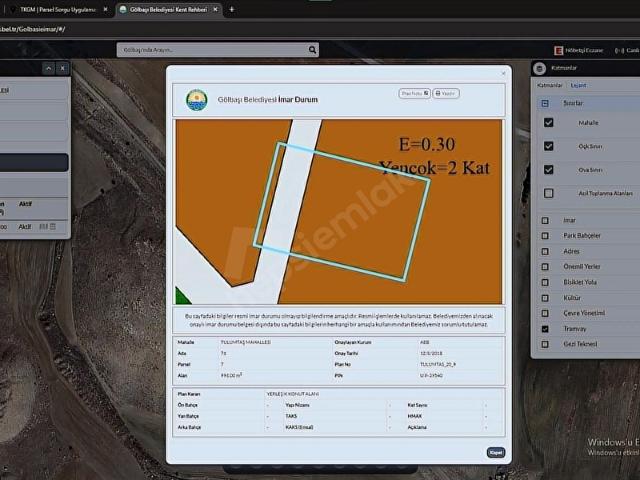The image size is (640, 480).
Task: Close the left panel with X icon
Action: point(62,68)
